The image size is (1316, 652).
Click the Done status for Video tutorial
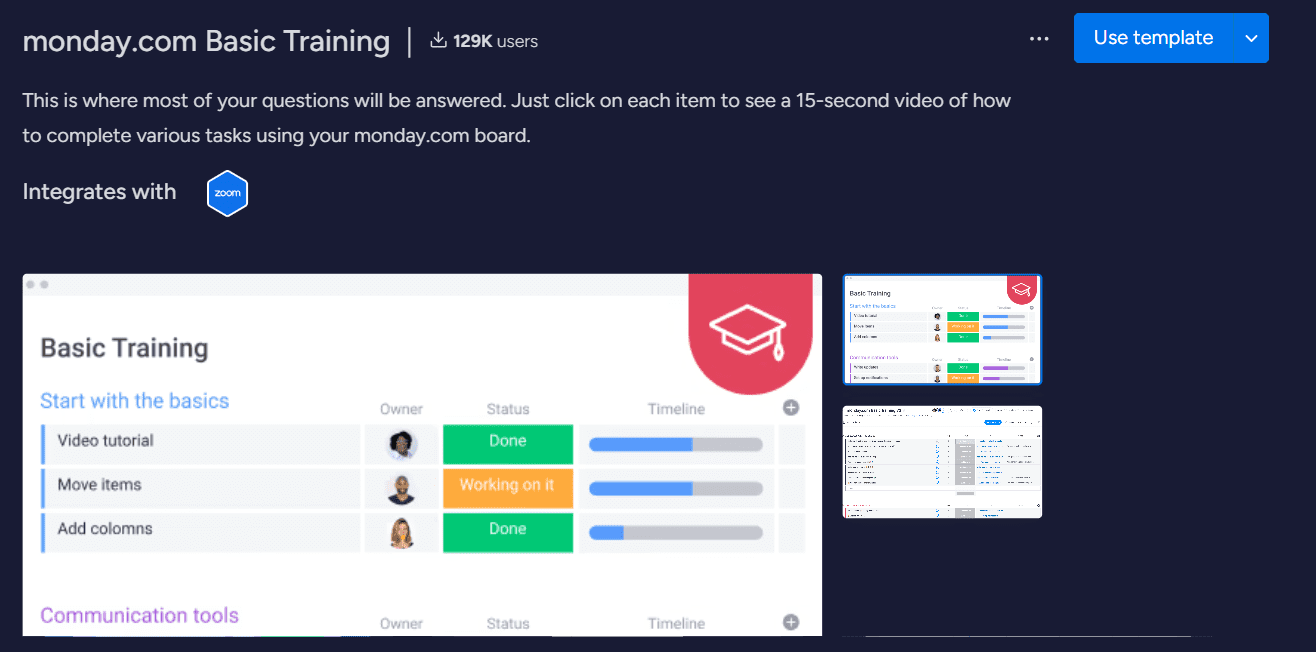coord(507,443)
